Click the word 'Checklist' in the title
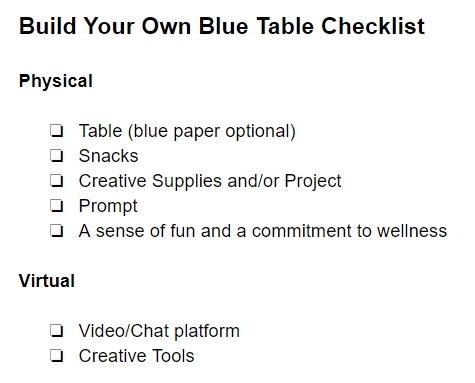475x383 pixels. [373, 26]
